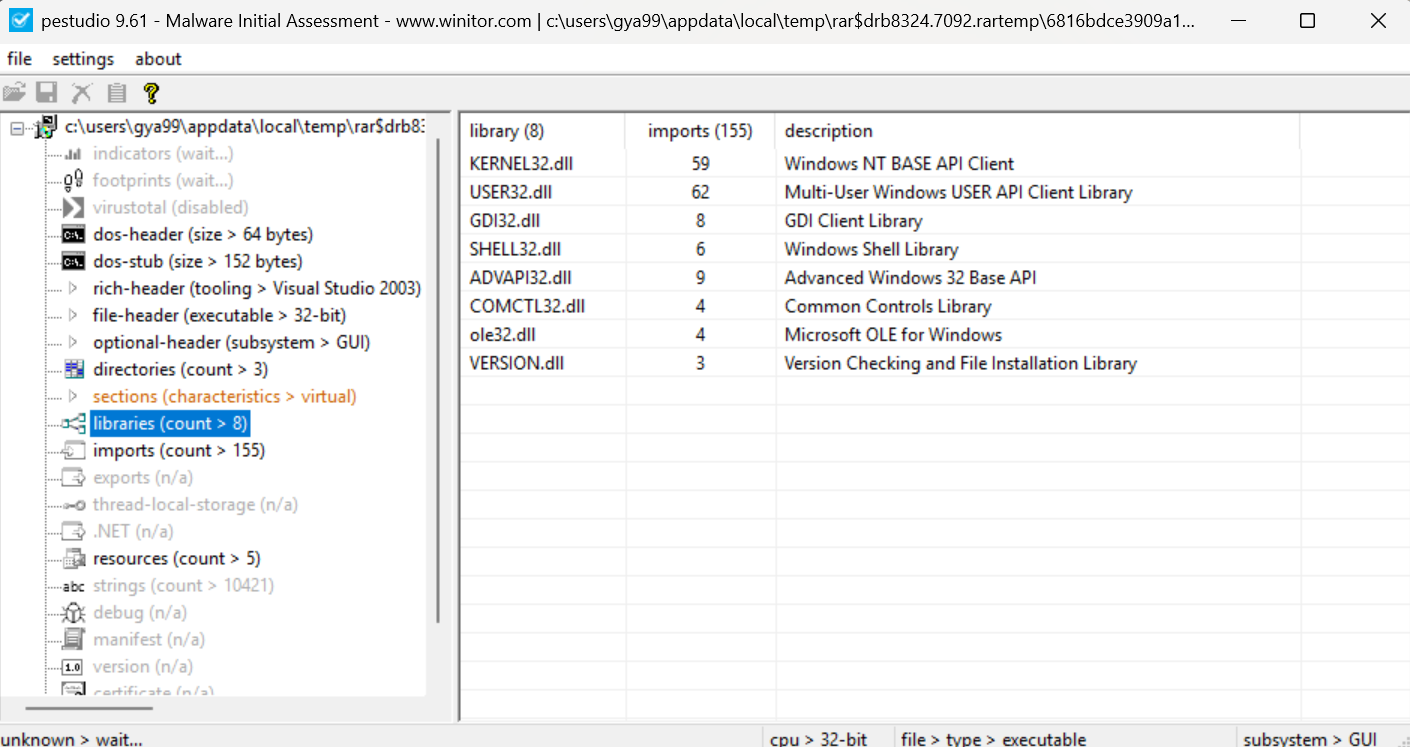Click the open file toolbar icon
The height and width of the screenshot is (747, 1410).
pyautogui.click(x=14, y=93)
